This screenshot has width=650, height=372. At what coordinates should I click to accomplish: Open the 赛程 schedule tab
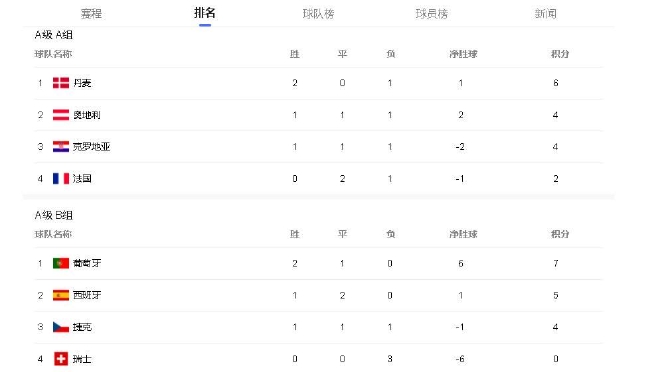coord(91,14)
